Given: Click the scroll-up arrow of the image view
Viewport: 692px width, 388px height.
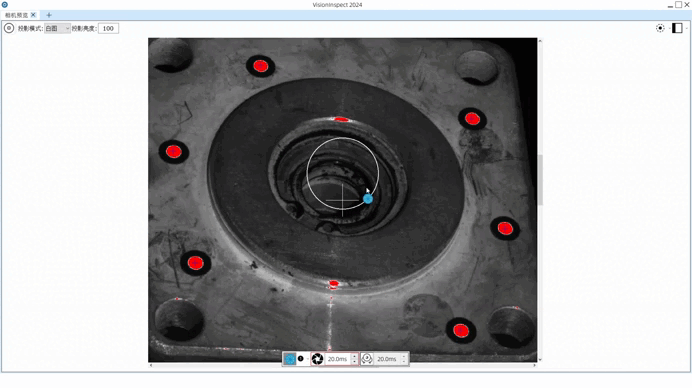Looking at the screenshot, I should coord(540,41).
